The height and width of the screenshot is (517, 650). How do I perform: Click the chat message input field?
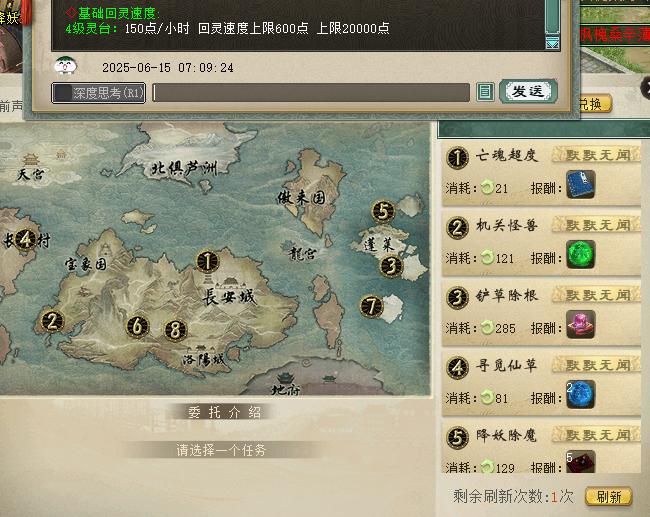[x=311, y=92]
